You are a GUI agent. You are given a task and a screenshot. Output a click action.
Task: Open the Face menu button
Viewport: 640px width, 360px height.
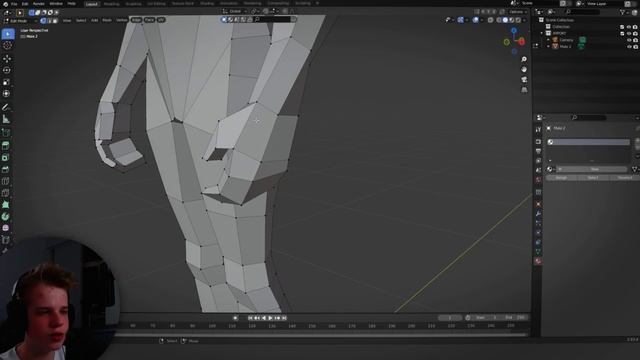(x=149, y=20)
